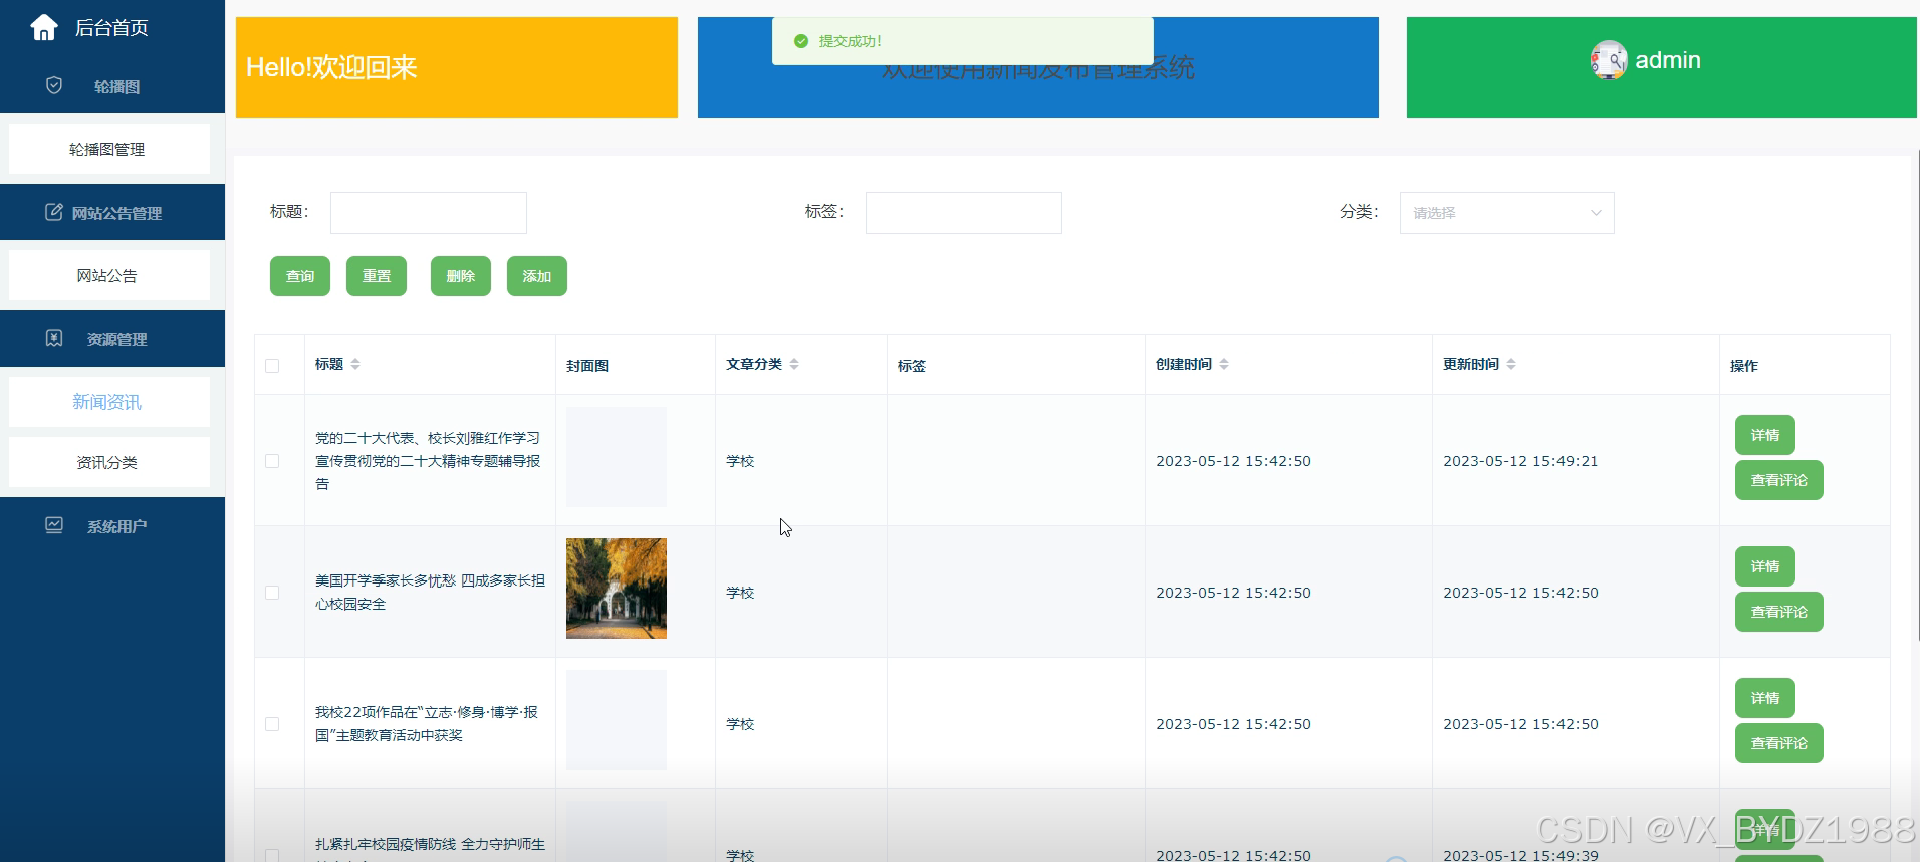Click the admin avatar icon
1920x862 pixels.
tap(1609, 60)
